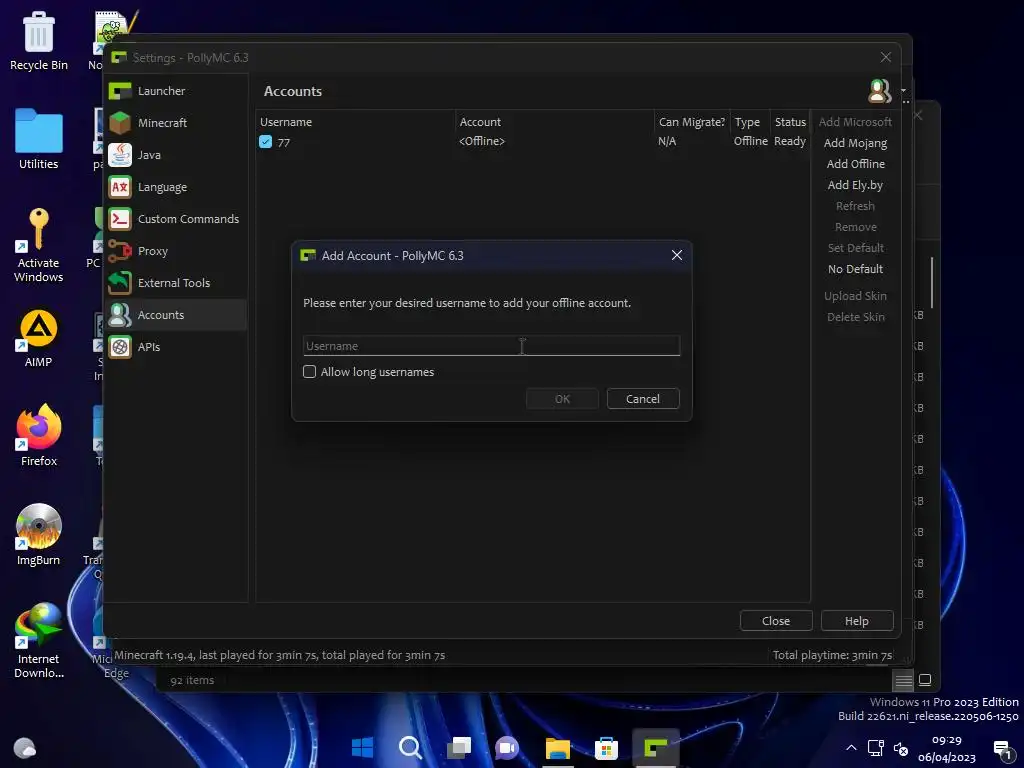Click Add Ely.by account option
1024x768 pixels.
(x=855, y=185)
